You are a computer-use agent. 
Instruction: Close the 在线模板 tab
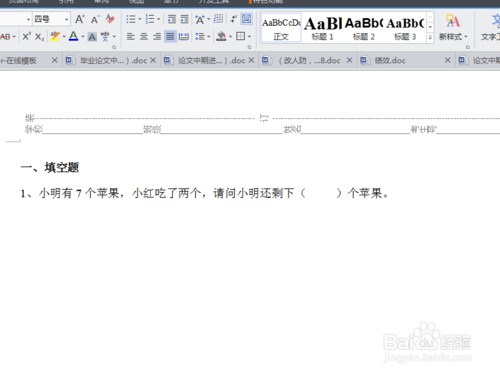coord(55,60)
